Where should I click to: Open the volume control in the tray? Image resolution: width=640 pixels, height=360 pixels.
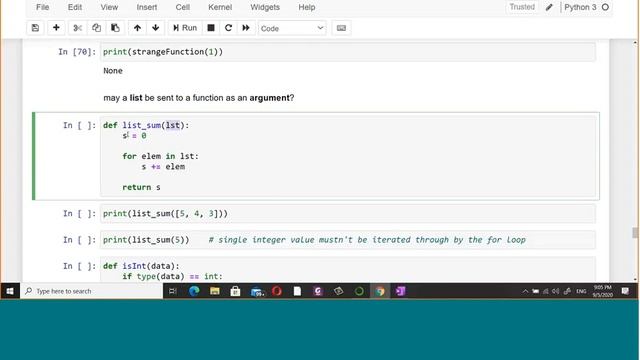click(x=556, y=291)
